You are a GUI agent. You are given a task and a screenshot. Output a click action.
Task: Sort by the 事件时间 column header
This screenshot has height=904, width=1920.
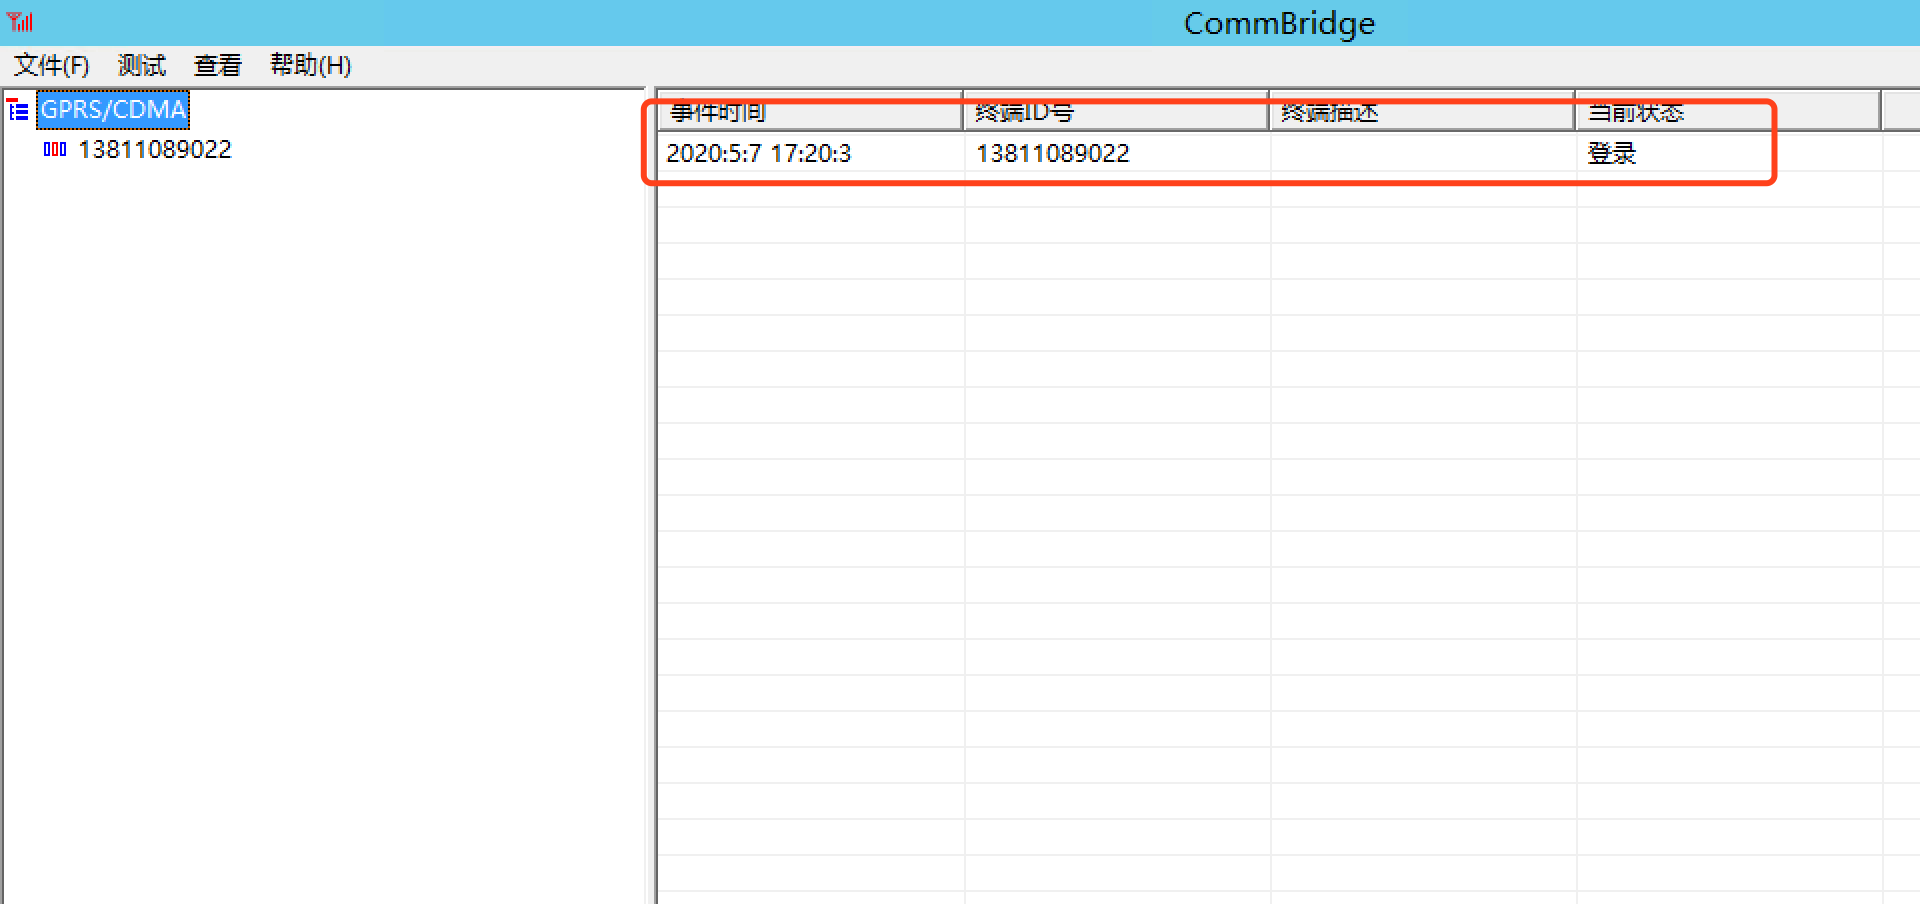tap(808, 113)
